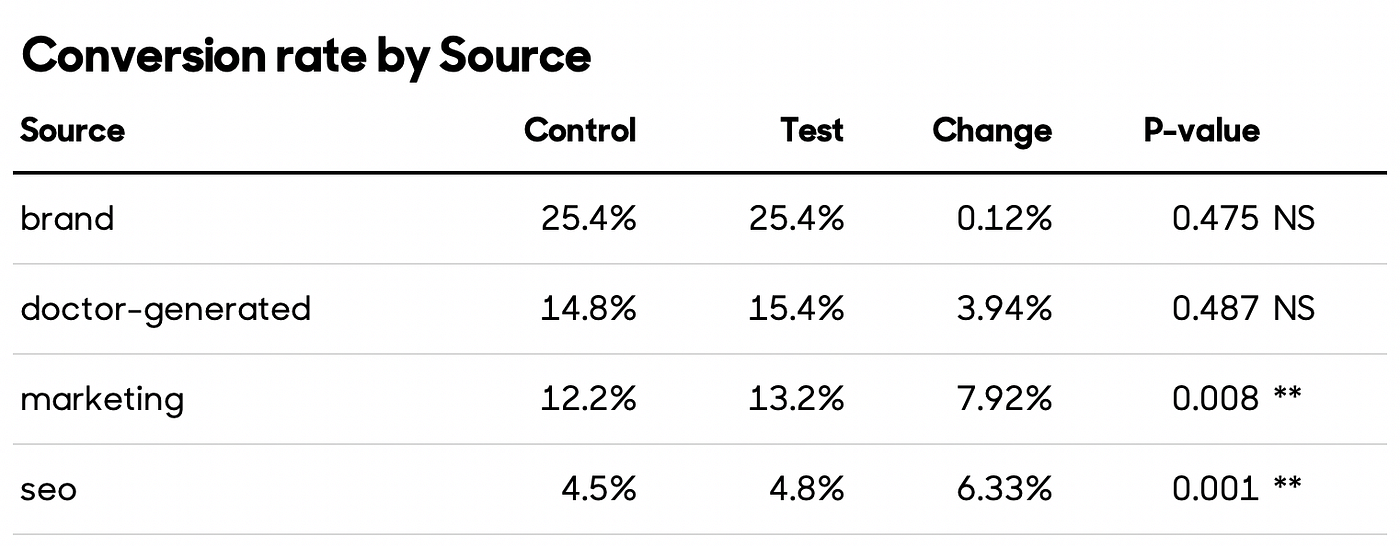Select the Control column header
1400x546 pixels.
tap(580, 130)
